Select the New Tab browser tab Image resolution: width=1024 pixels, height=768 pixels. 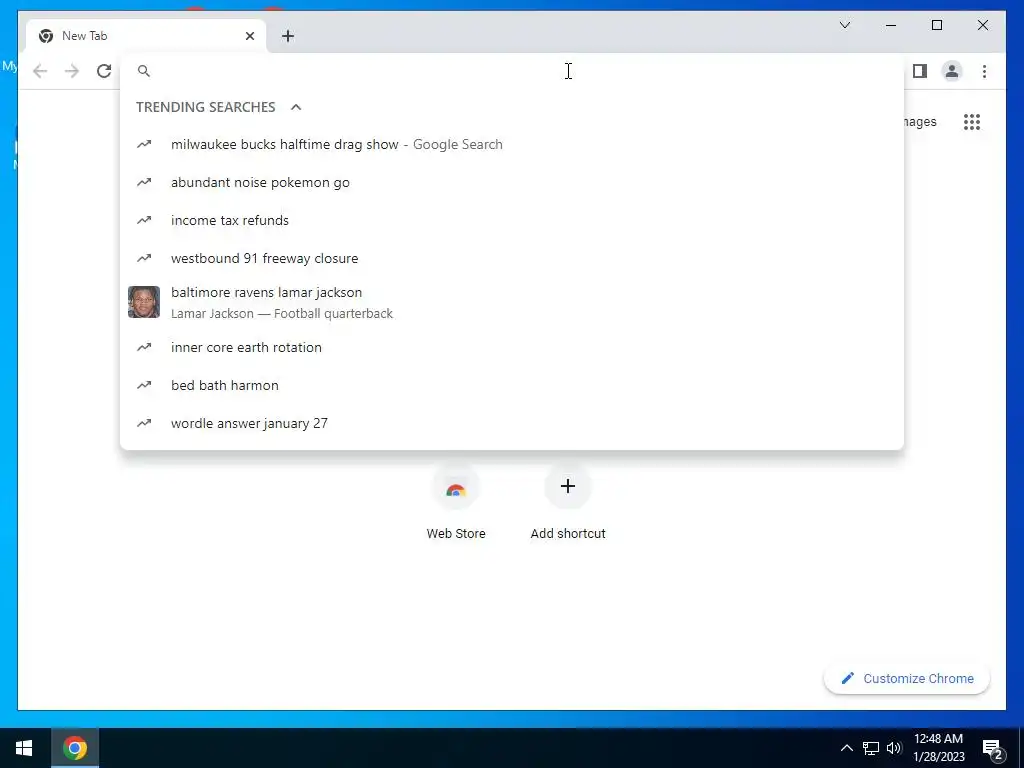tap(146, 36)
